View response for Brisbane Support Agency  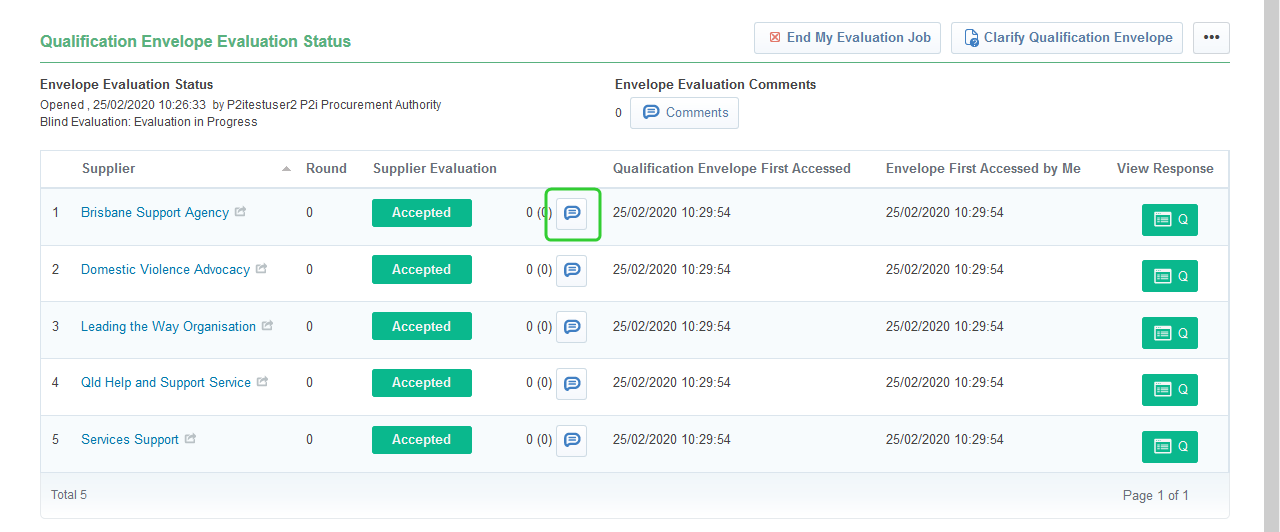(x=1169, y=220)
